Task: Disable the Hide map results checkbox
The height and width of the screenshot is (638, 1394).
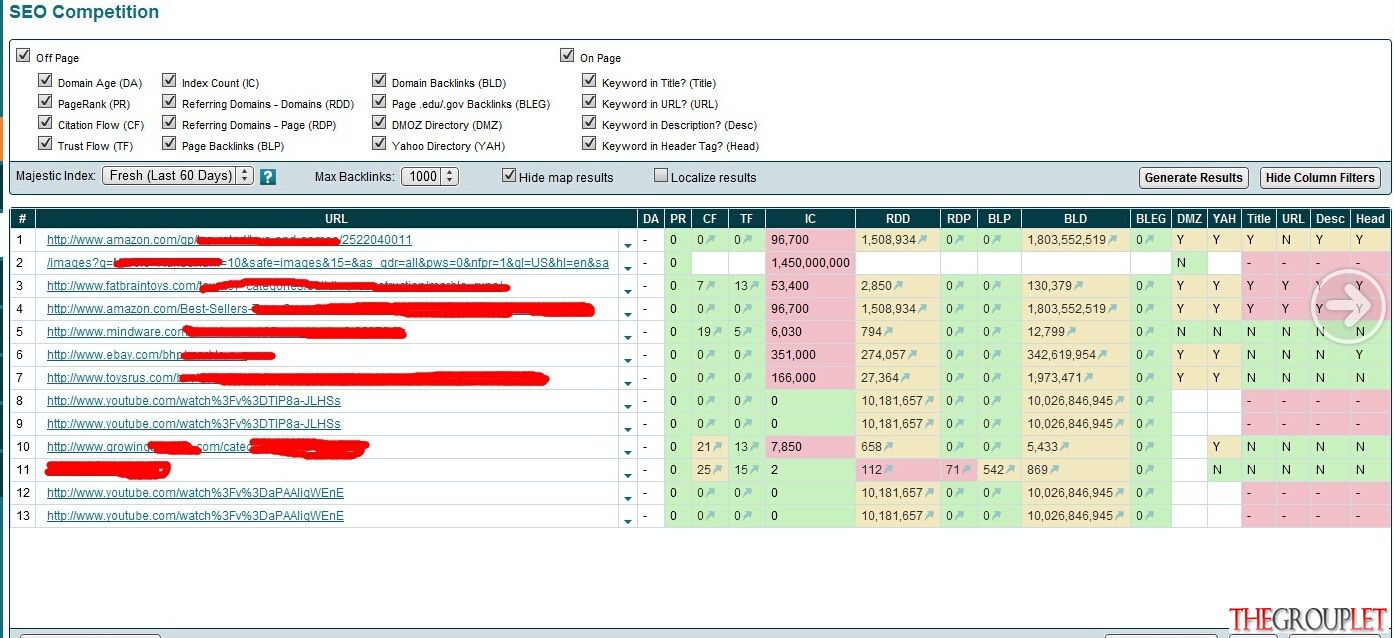Action: coord(509,176)
